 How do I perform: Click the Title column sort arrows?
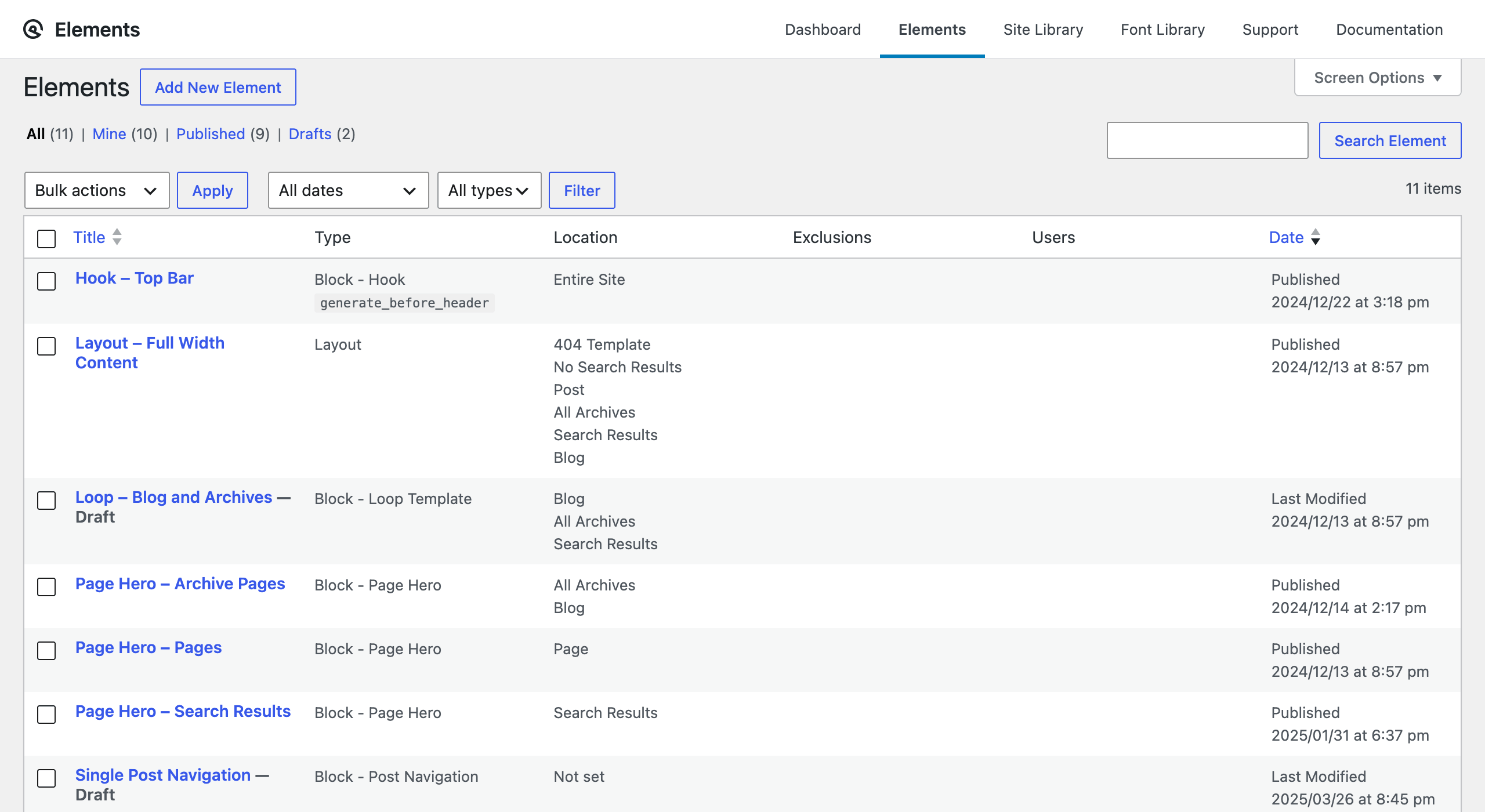pyautogui.click(x=117, y=238)
